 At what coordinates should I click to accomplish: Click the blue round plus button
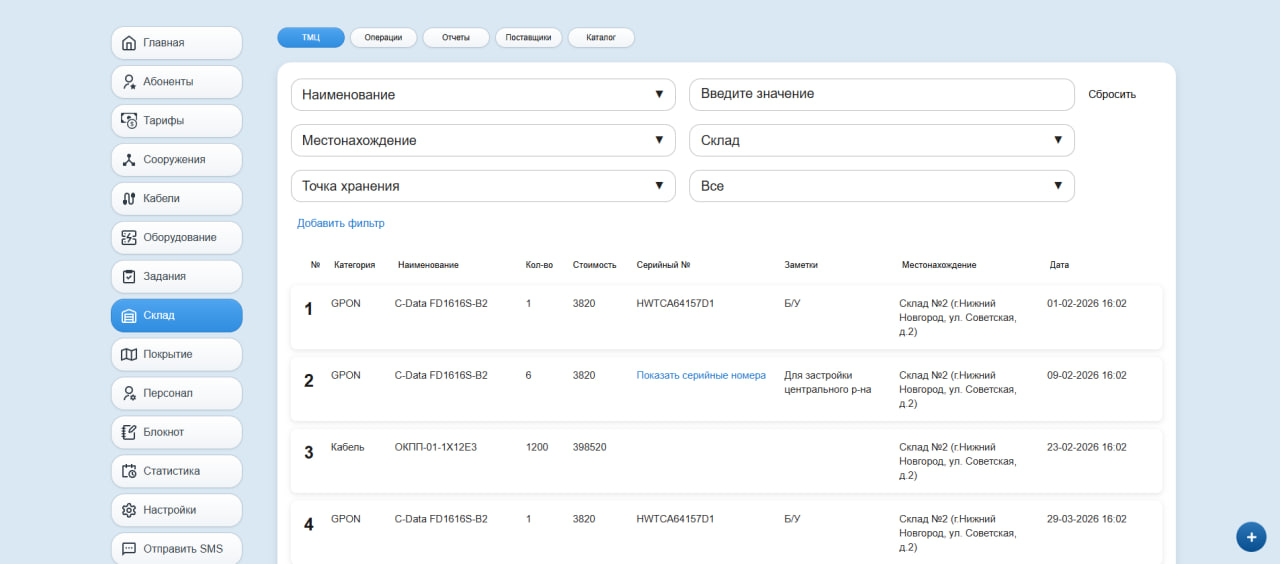pos(1251,537)
